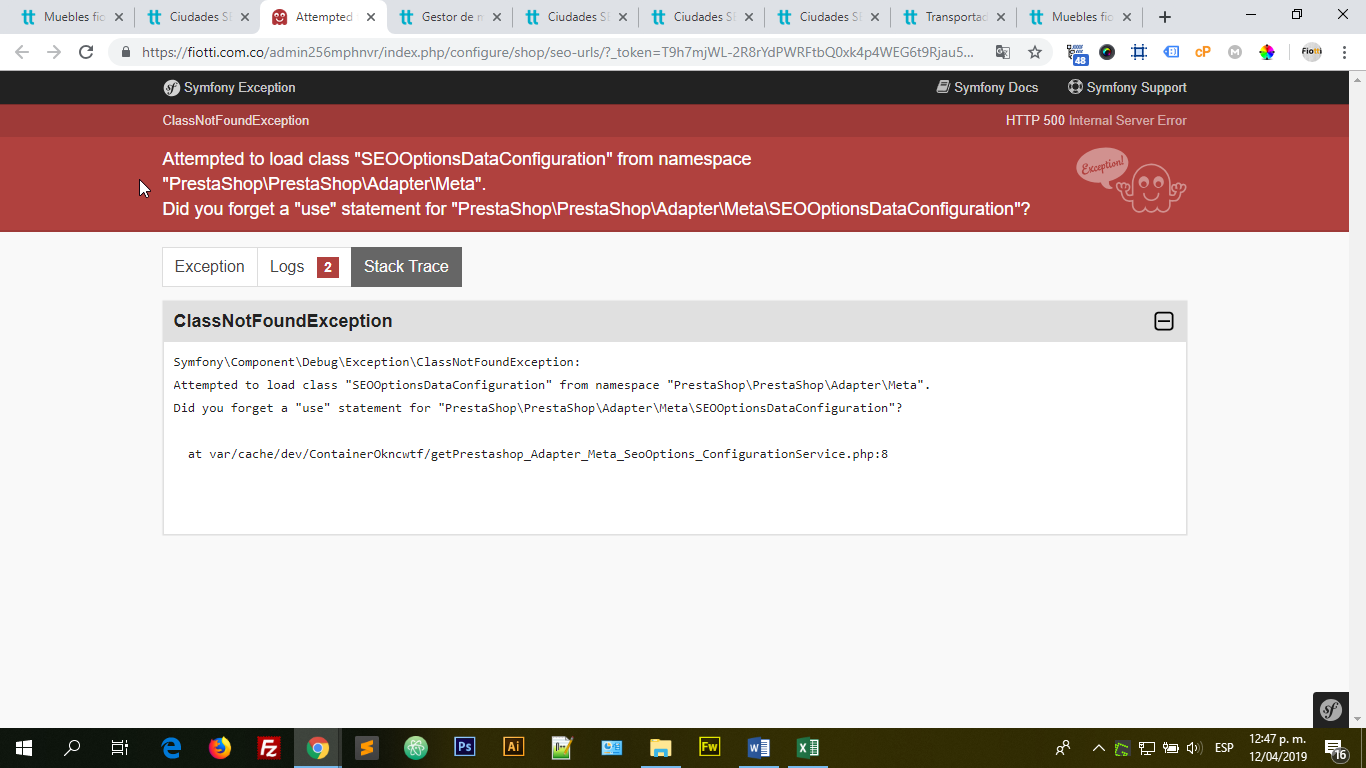Open the taskbar clock and calendar
The width and height of the screenshot is (1366, 768).
(x=1277, y=748)
